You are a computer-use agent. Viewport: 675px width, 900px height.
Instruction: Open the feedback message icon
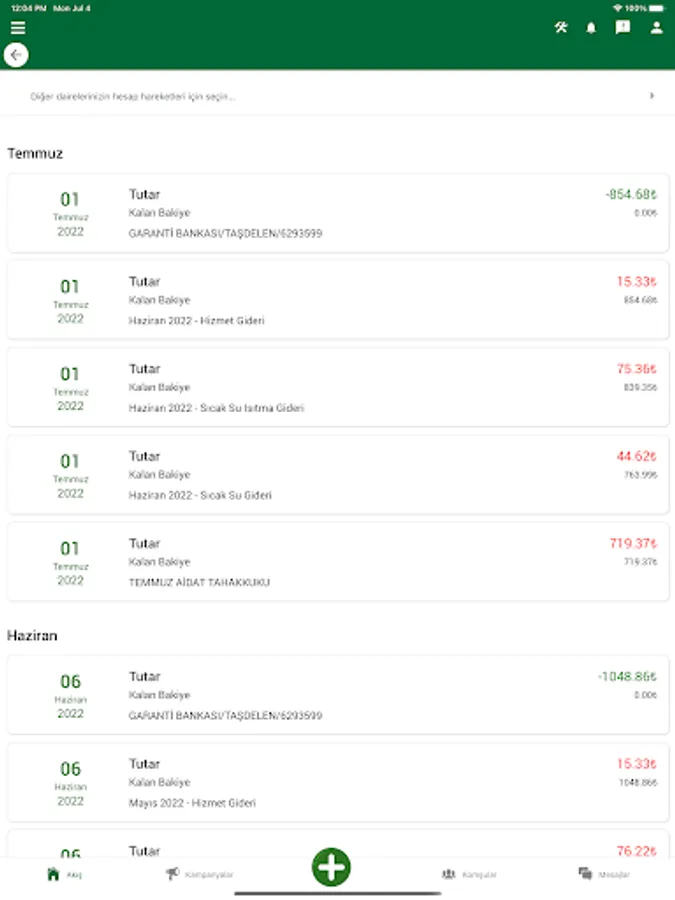point(623,28)
